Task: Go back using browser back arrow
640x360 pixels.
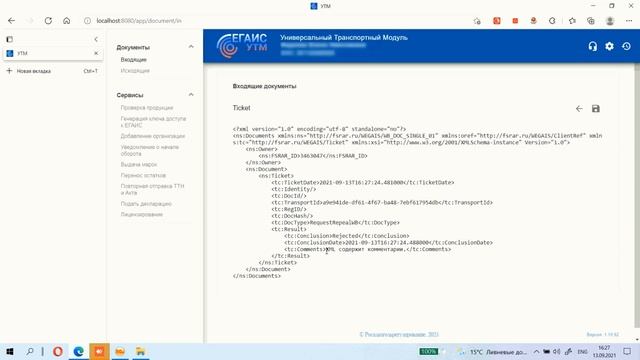Action: 11,21
